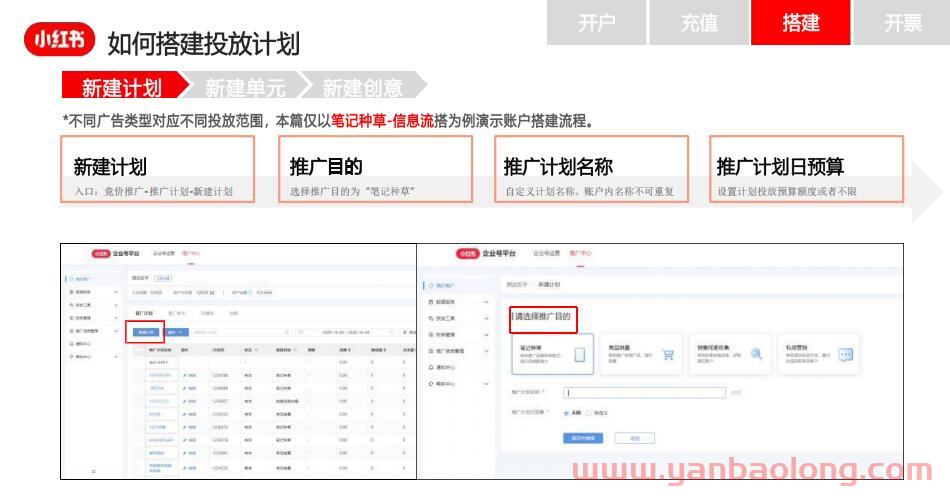Screen dimensions: 950x500
Task: Click 帮助中心 icon in right sidebar
Action: coord(431,384)
